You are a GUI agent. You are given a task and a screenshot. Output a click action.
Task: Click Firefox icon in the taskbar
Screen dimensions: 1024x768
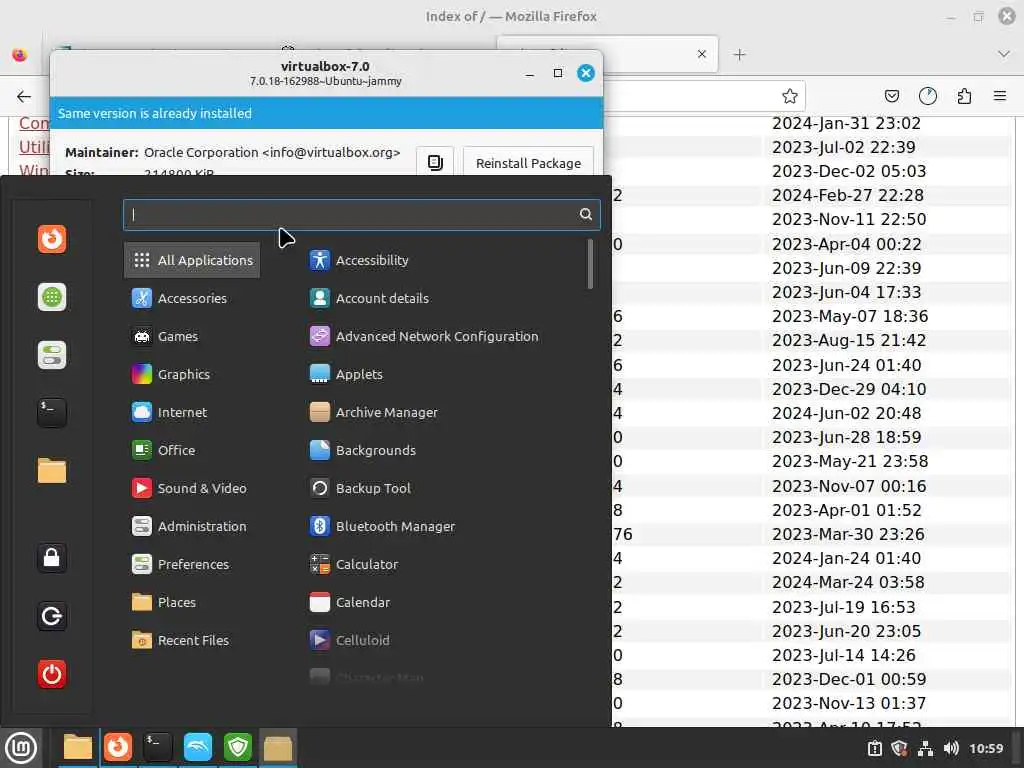tap(118, 747)
